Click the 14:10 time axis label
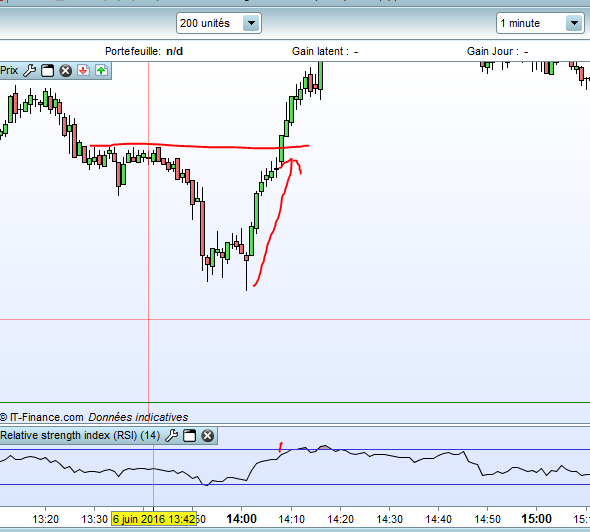The width and height of the screenshot is (590, 532). [291, 519]
